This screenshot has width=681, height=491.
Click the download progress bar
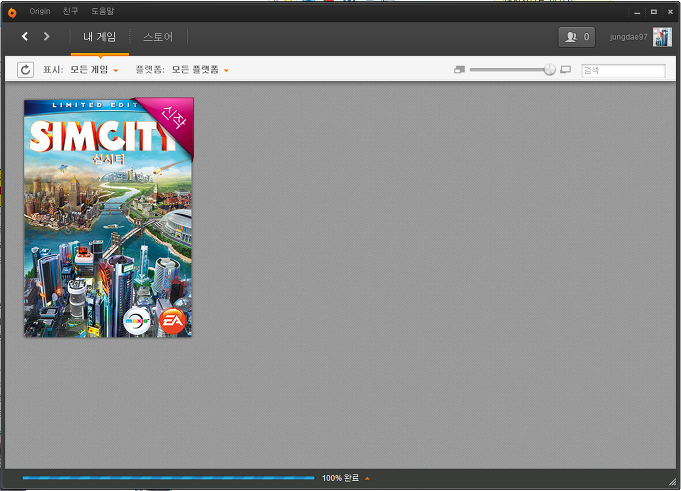point(169,478)
